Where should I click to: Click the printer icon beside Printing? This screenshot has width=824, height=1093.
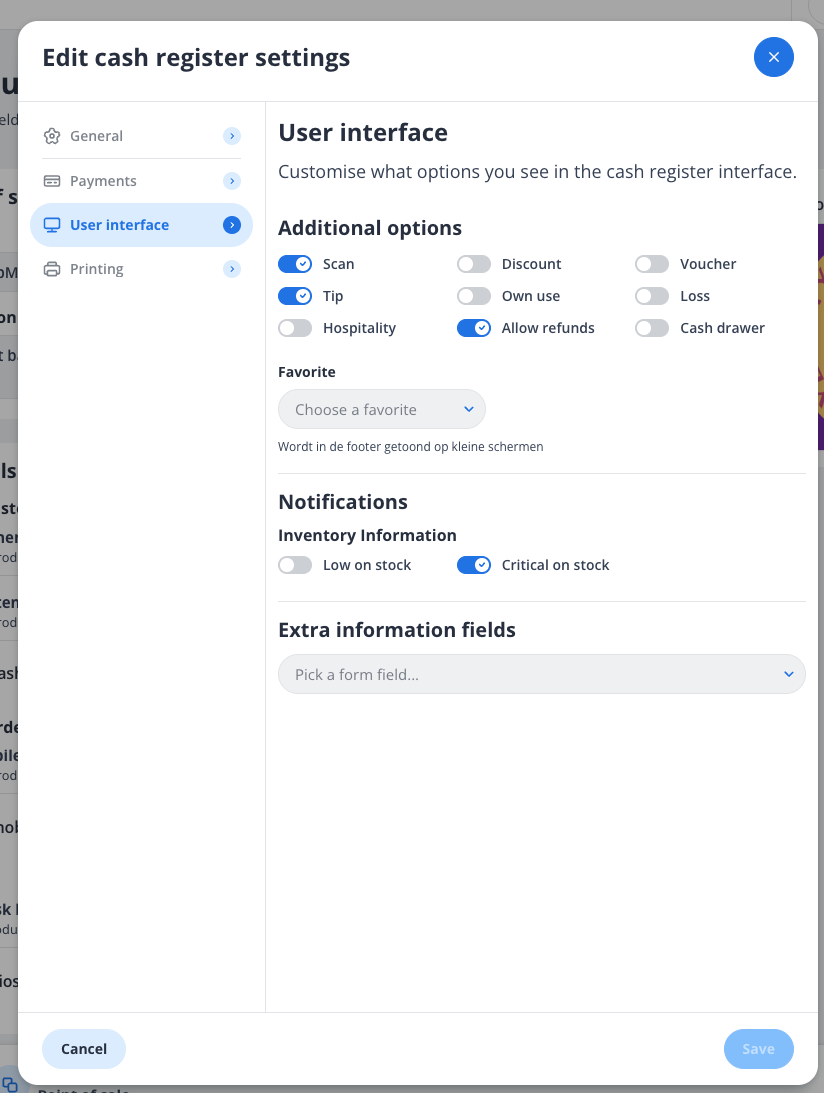click(51, 269)
